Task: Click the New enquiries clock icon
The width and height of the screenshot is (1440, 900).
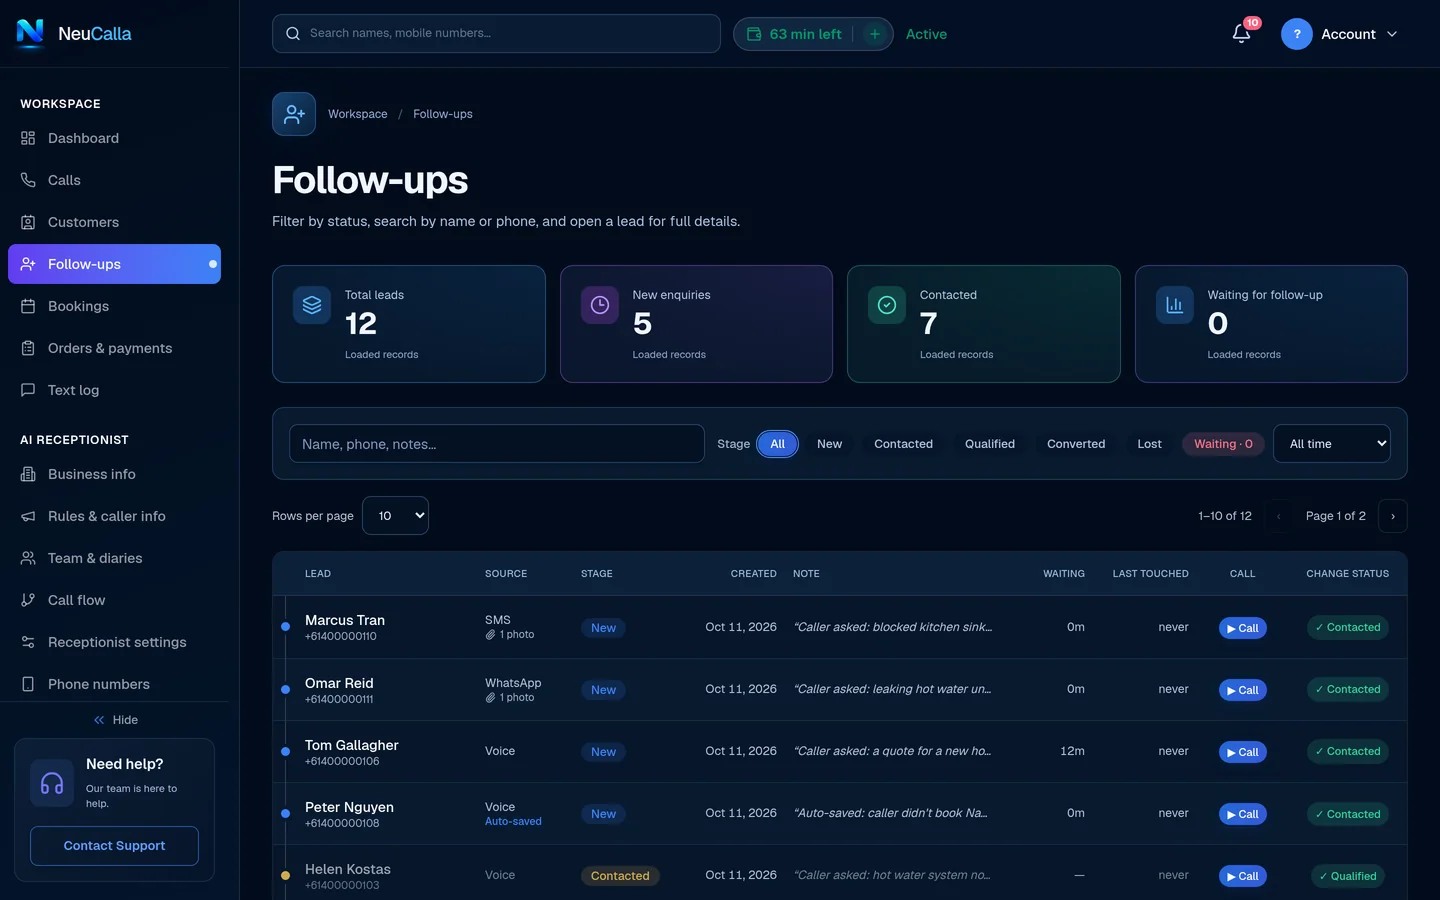Action: (x=600, y=305)
